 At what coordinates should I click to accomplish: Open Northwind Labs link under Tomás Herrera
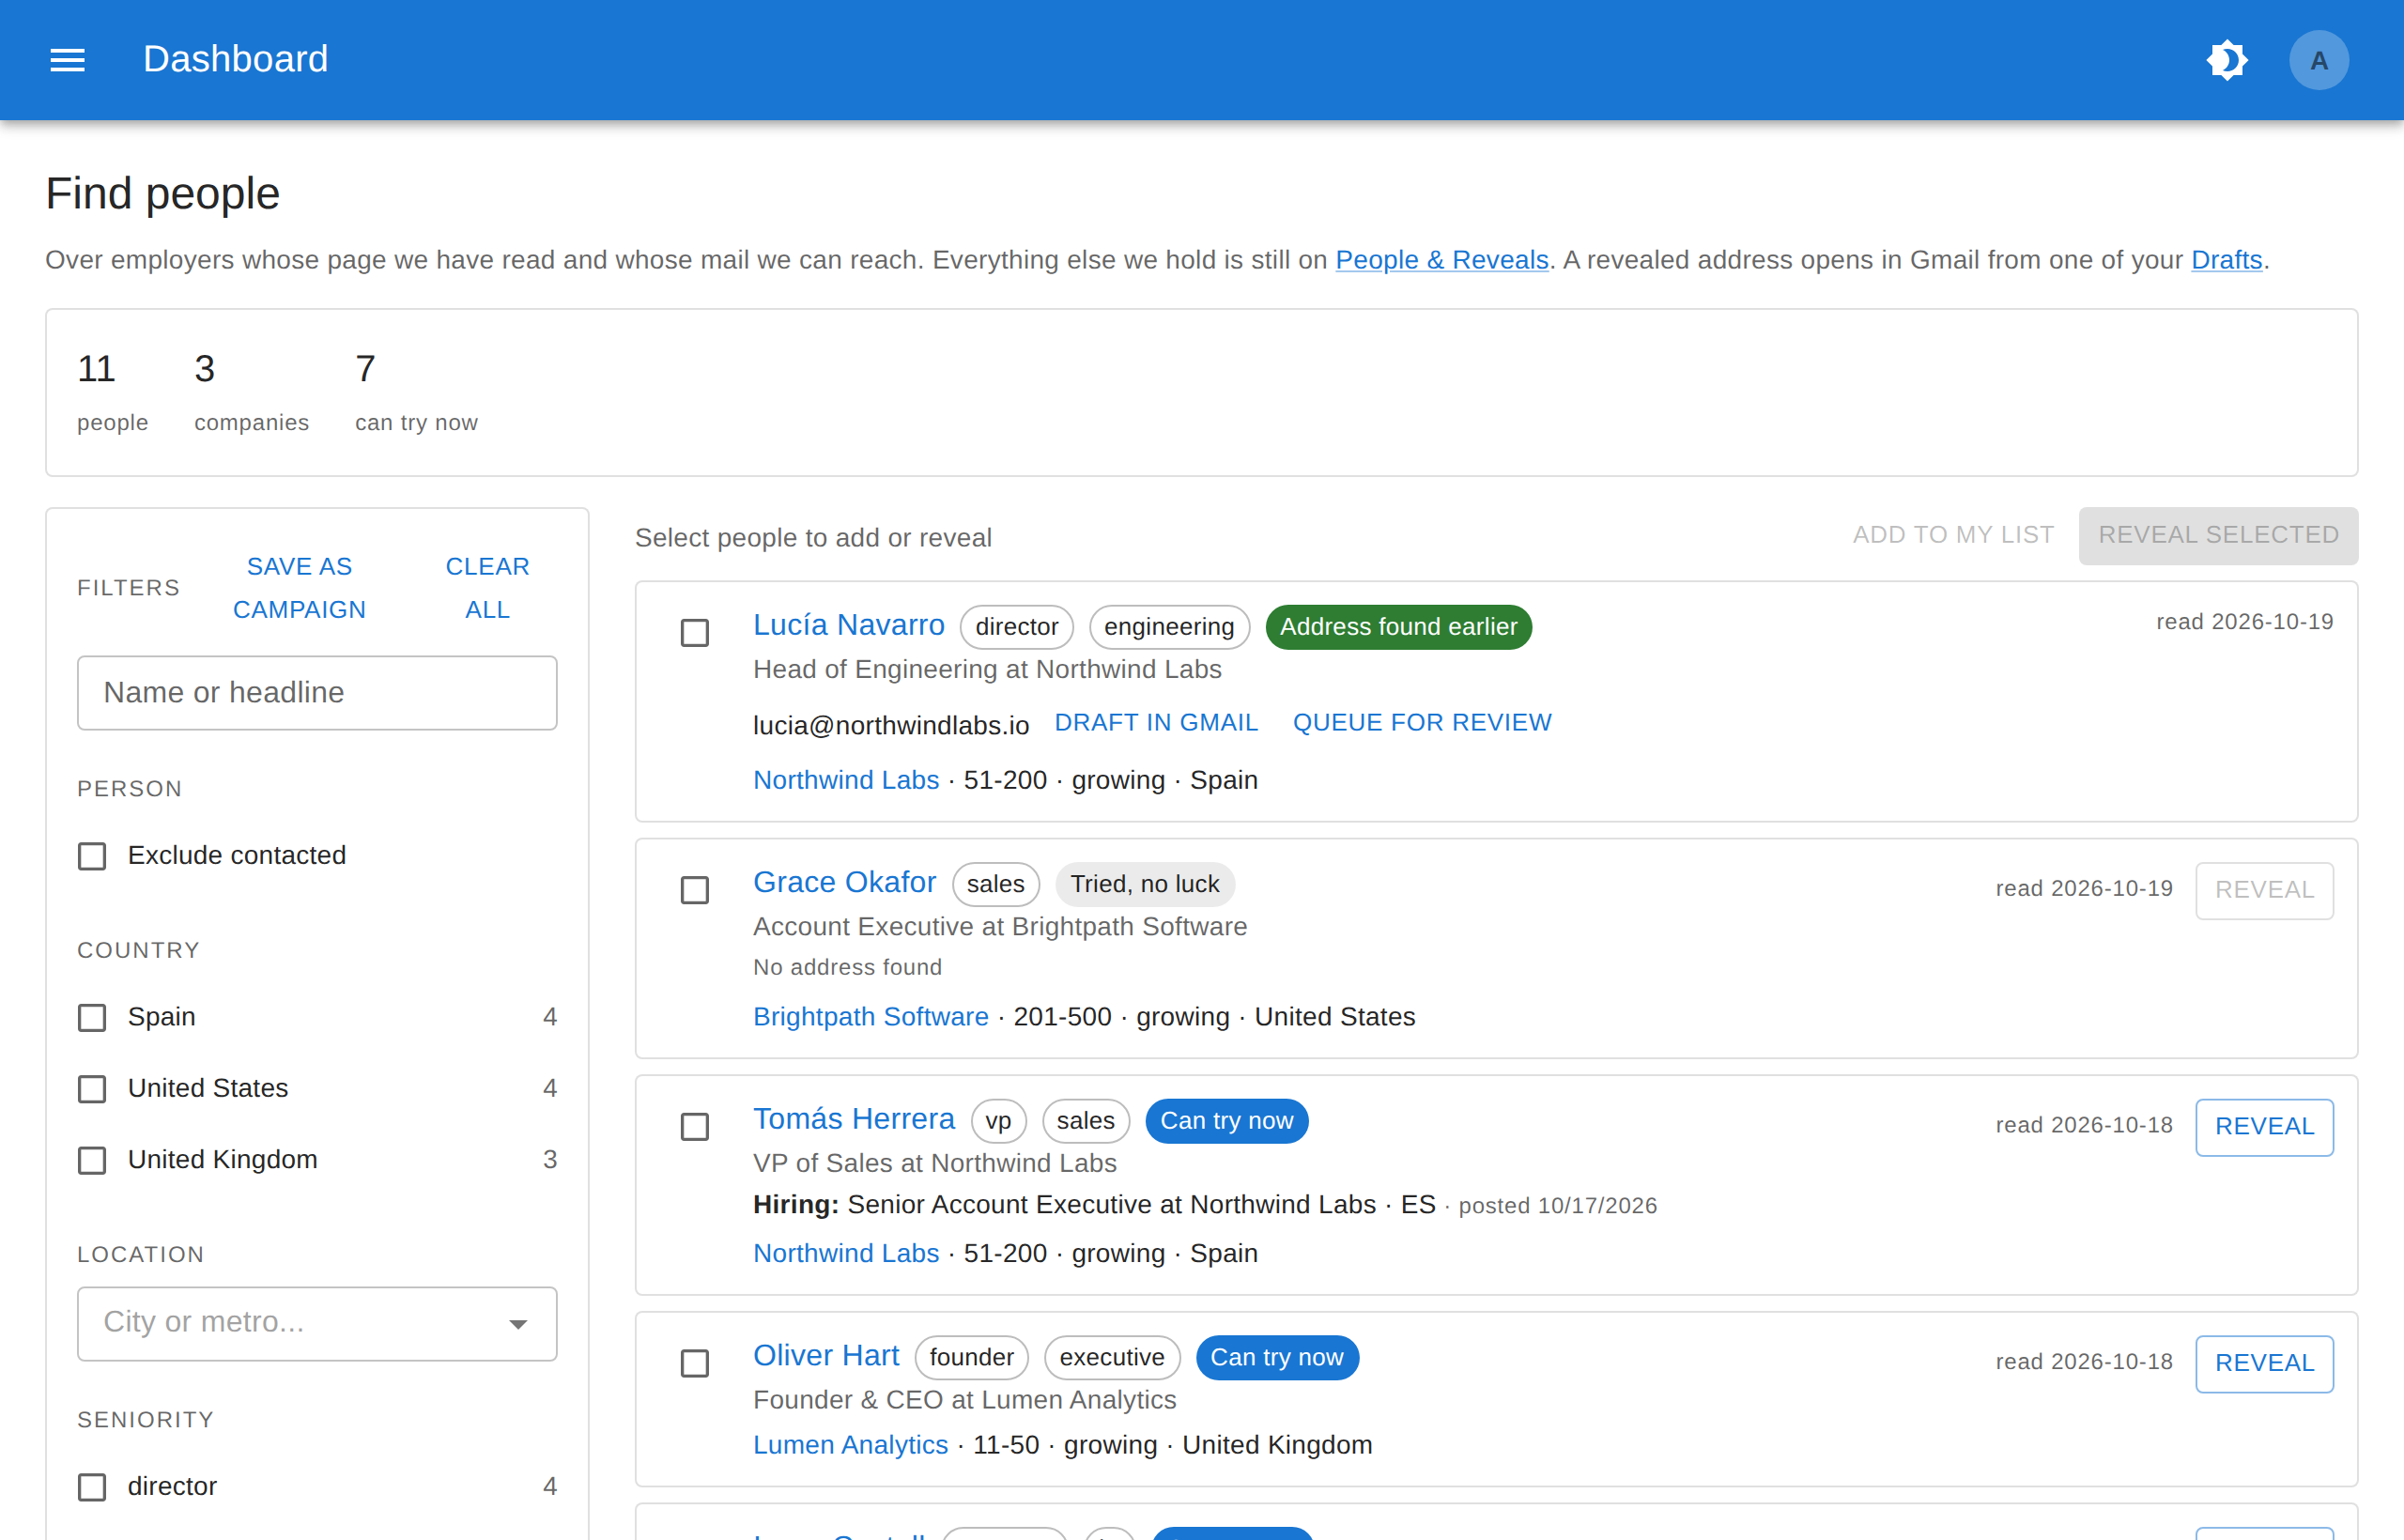click(846, 1254)
